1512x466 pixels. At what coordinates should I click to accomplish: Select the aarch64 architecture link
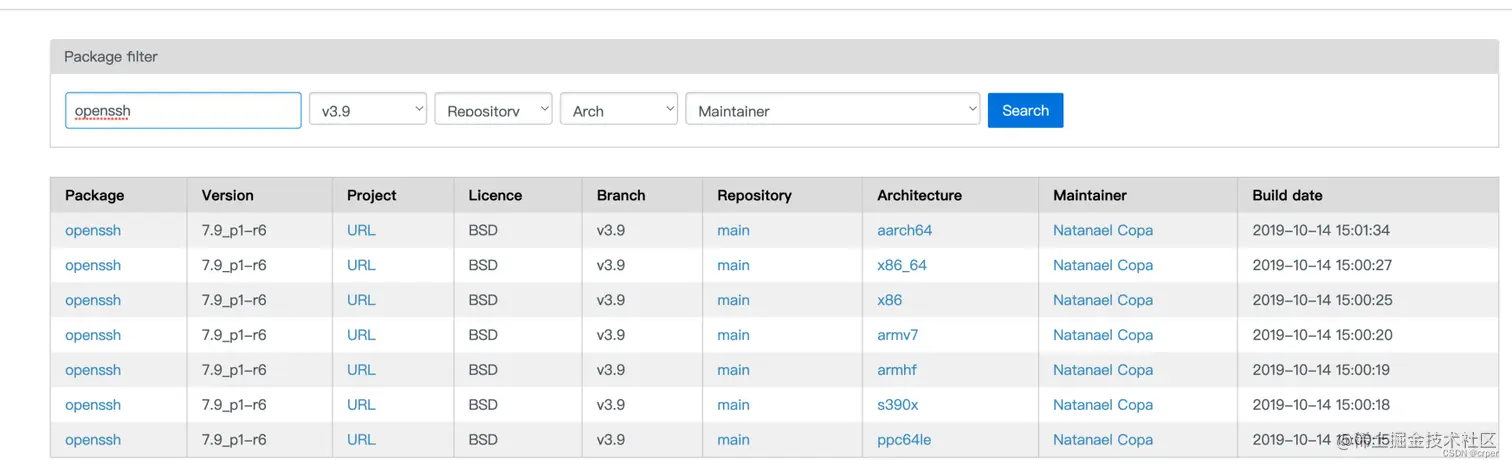[904, 230]
